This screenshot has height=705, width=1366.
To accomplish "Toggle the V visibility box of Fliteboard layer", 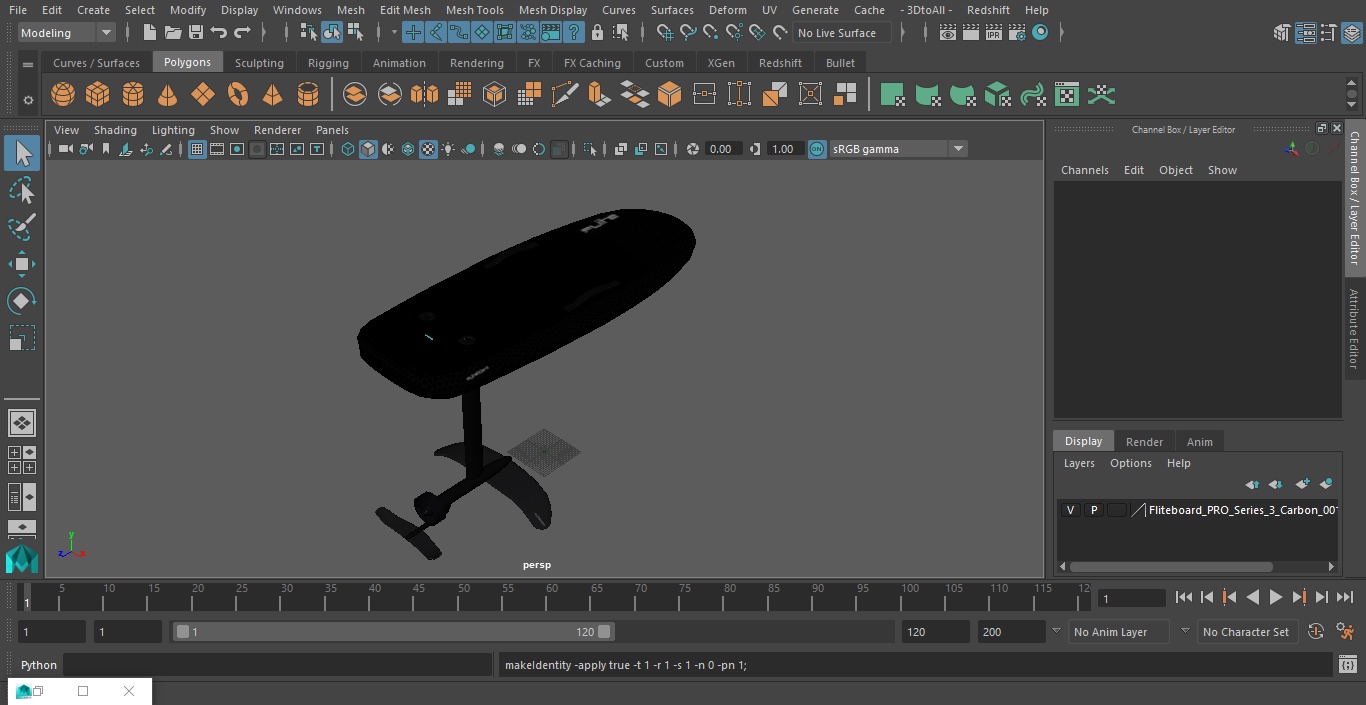I will tap(1070, 510).
